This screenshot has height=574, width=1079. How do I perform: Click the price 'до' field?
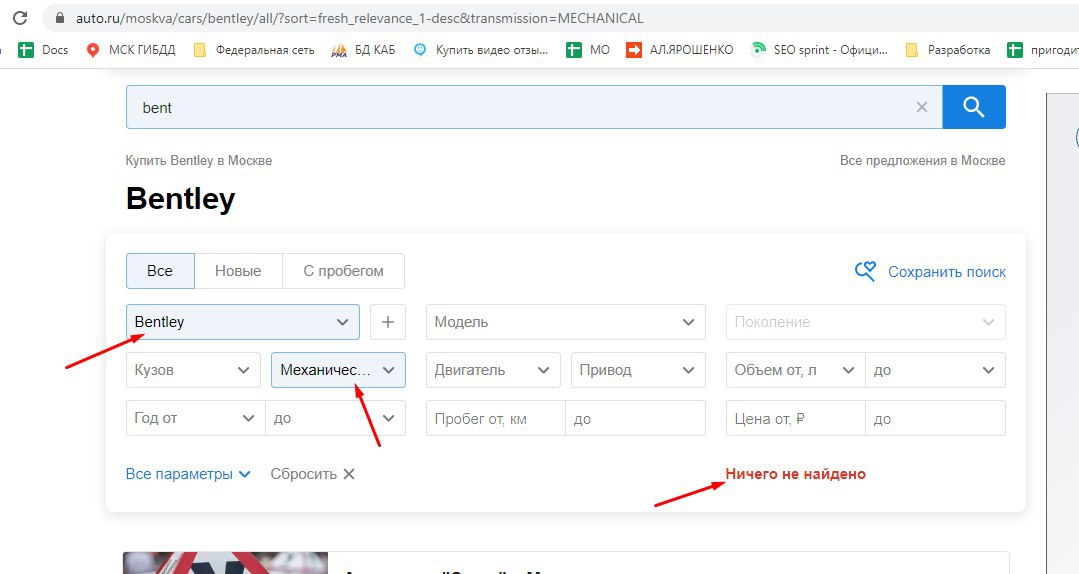click(935, 418)
